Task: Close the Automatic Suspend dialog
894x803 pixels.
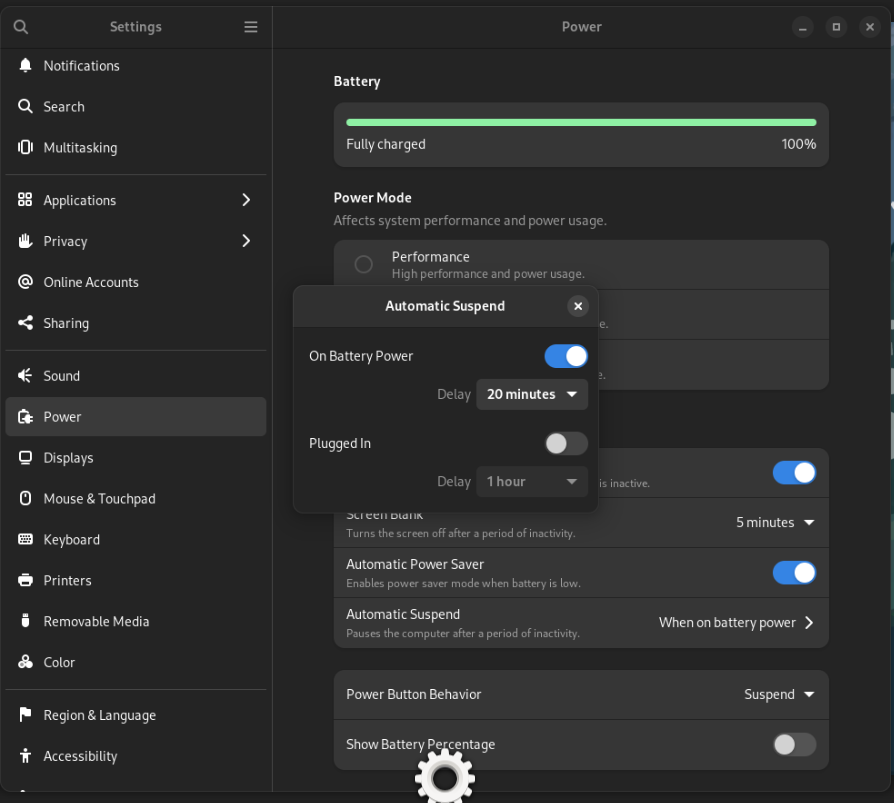Action: (x=578, y=306)
